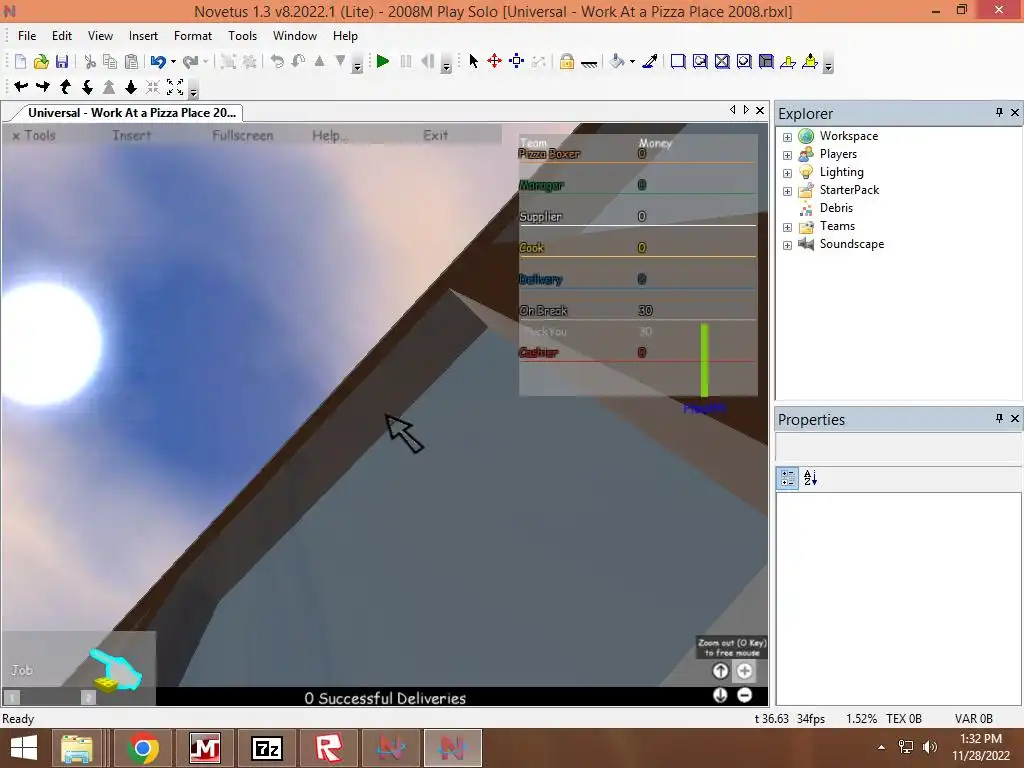Open the Edit menu
Viewport: 1024px width, 768px height.
pos(62,36)
